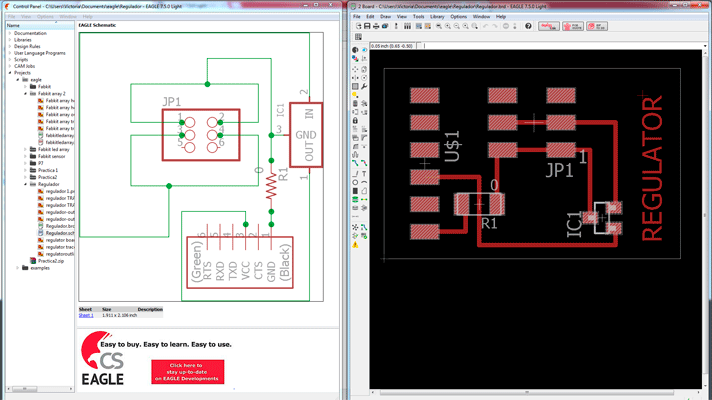The image size is (712, 400).
Task: Select the Circle tool
Action: click(355, 183)
